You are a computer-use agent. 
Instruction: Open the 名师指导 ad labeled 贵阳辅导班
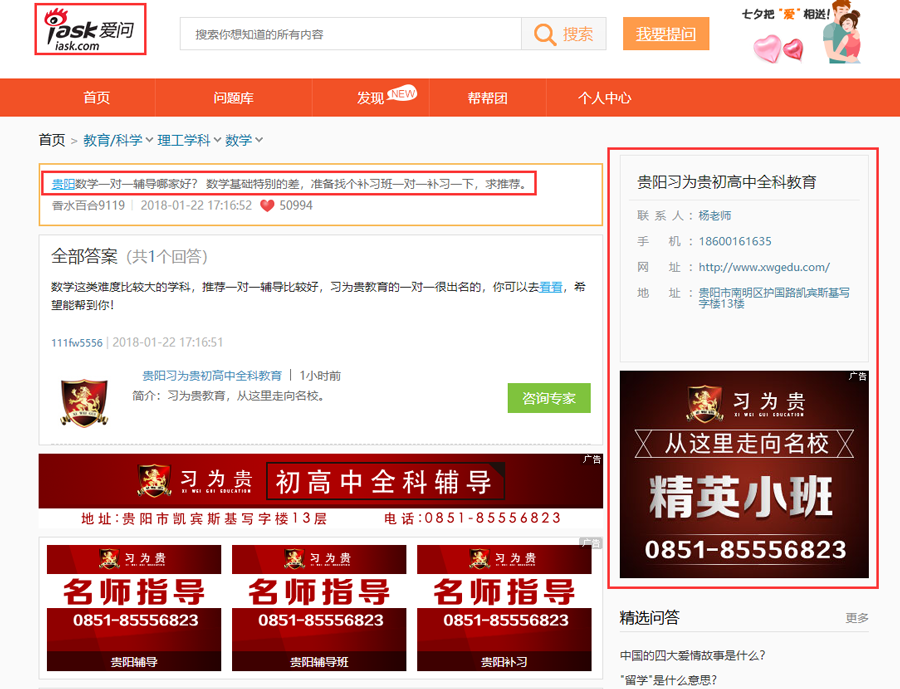(319, 608)
